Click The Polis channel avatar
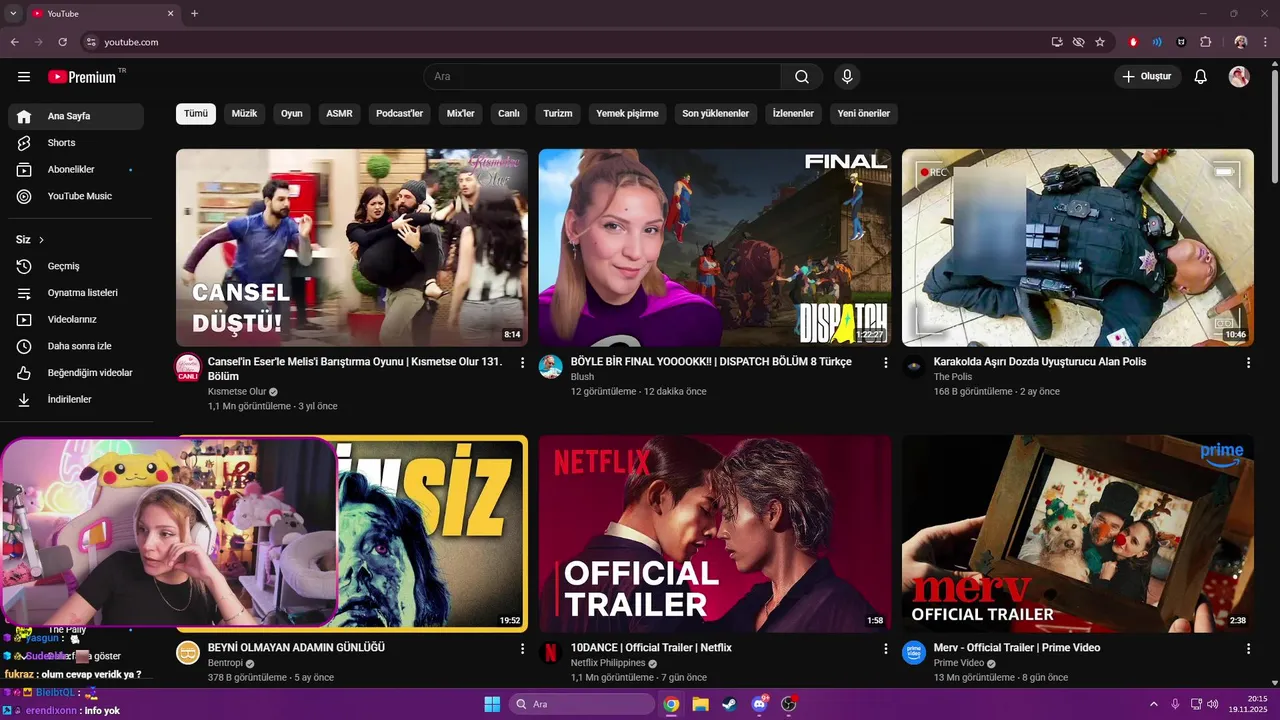Image resolution: width=1280 pixels, height=720 pixels. pyautogui.click(x=914, y=367)
